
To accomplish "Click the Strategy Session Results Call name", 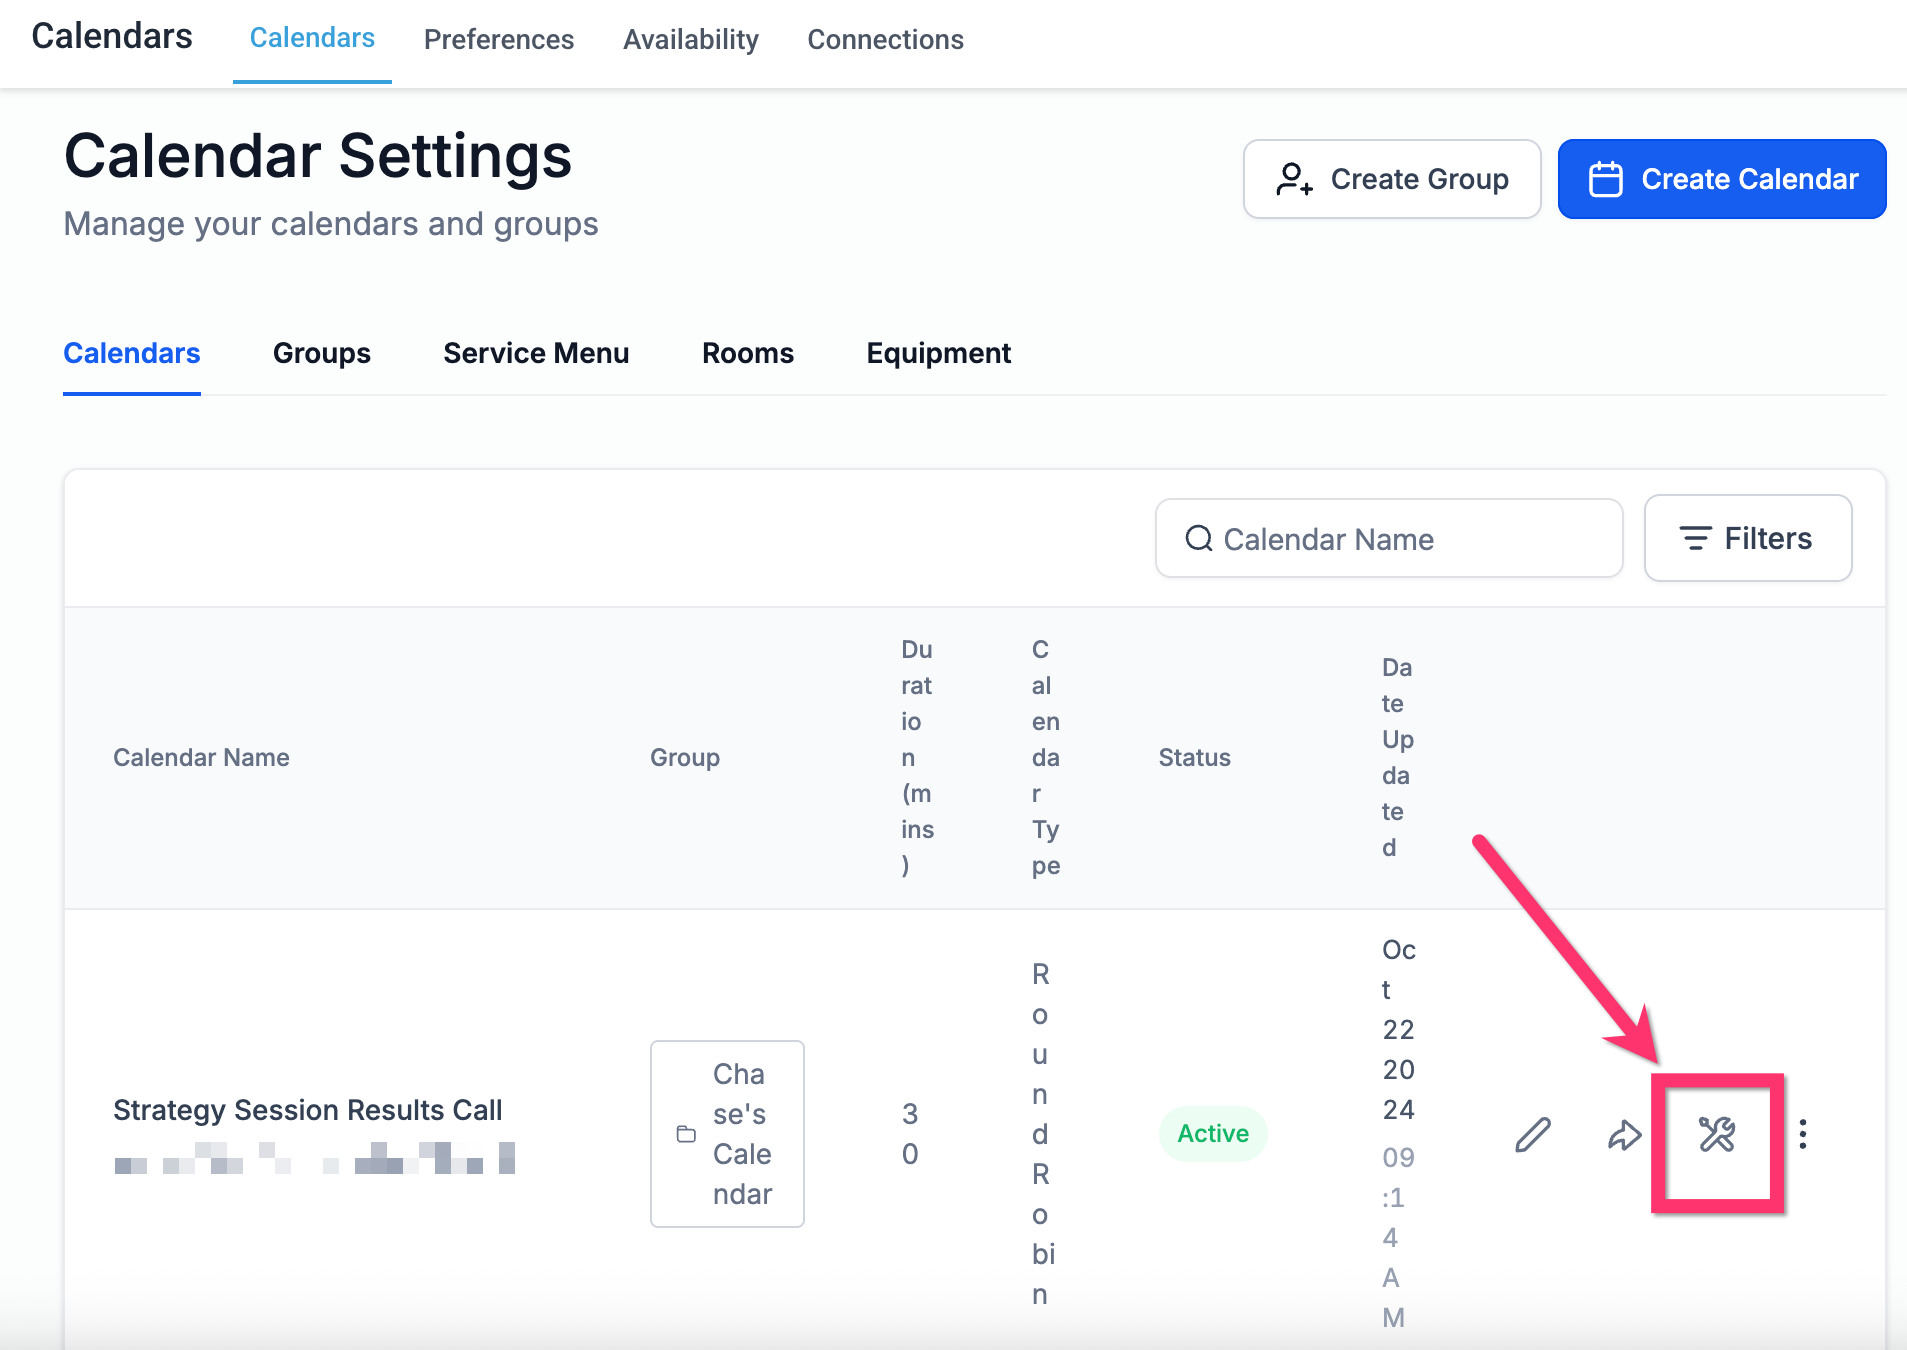I will coord(308,1110).
